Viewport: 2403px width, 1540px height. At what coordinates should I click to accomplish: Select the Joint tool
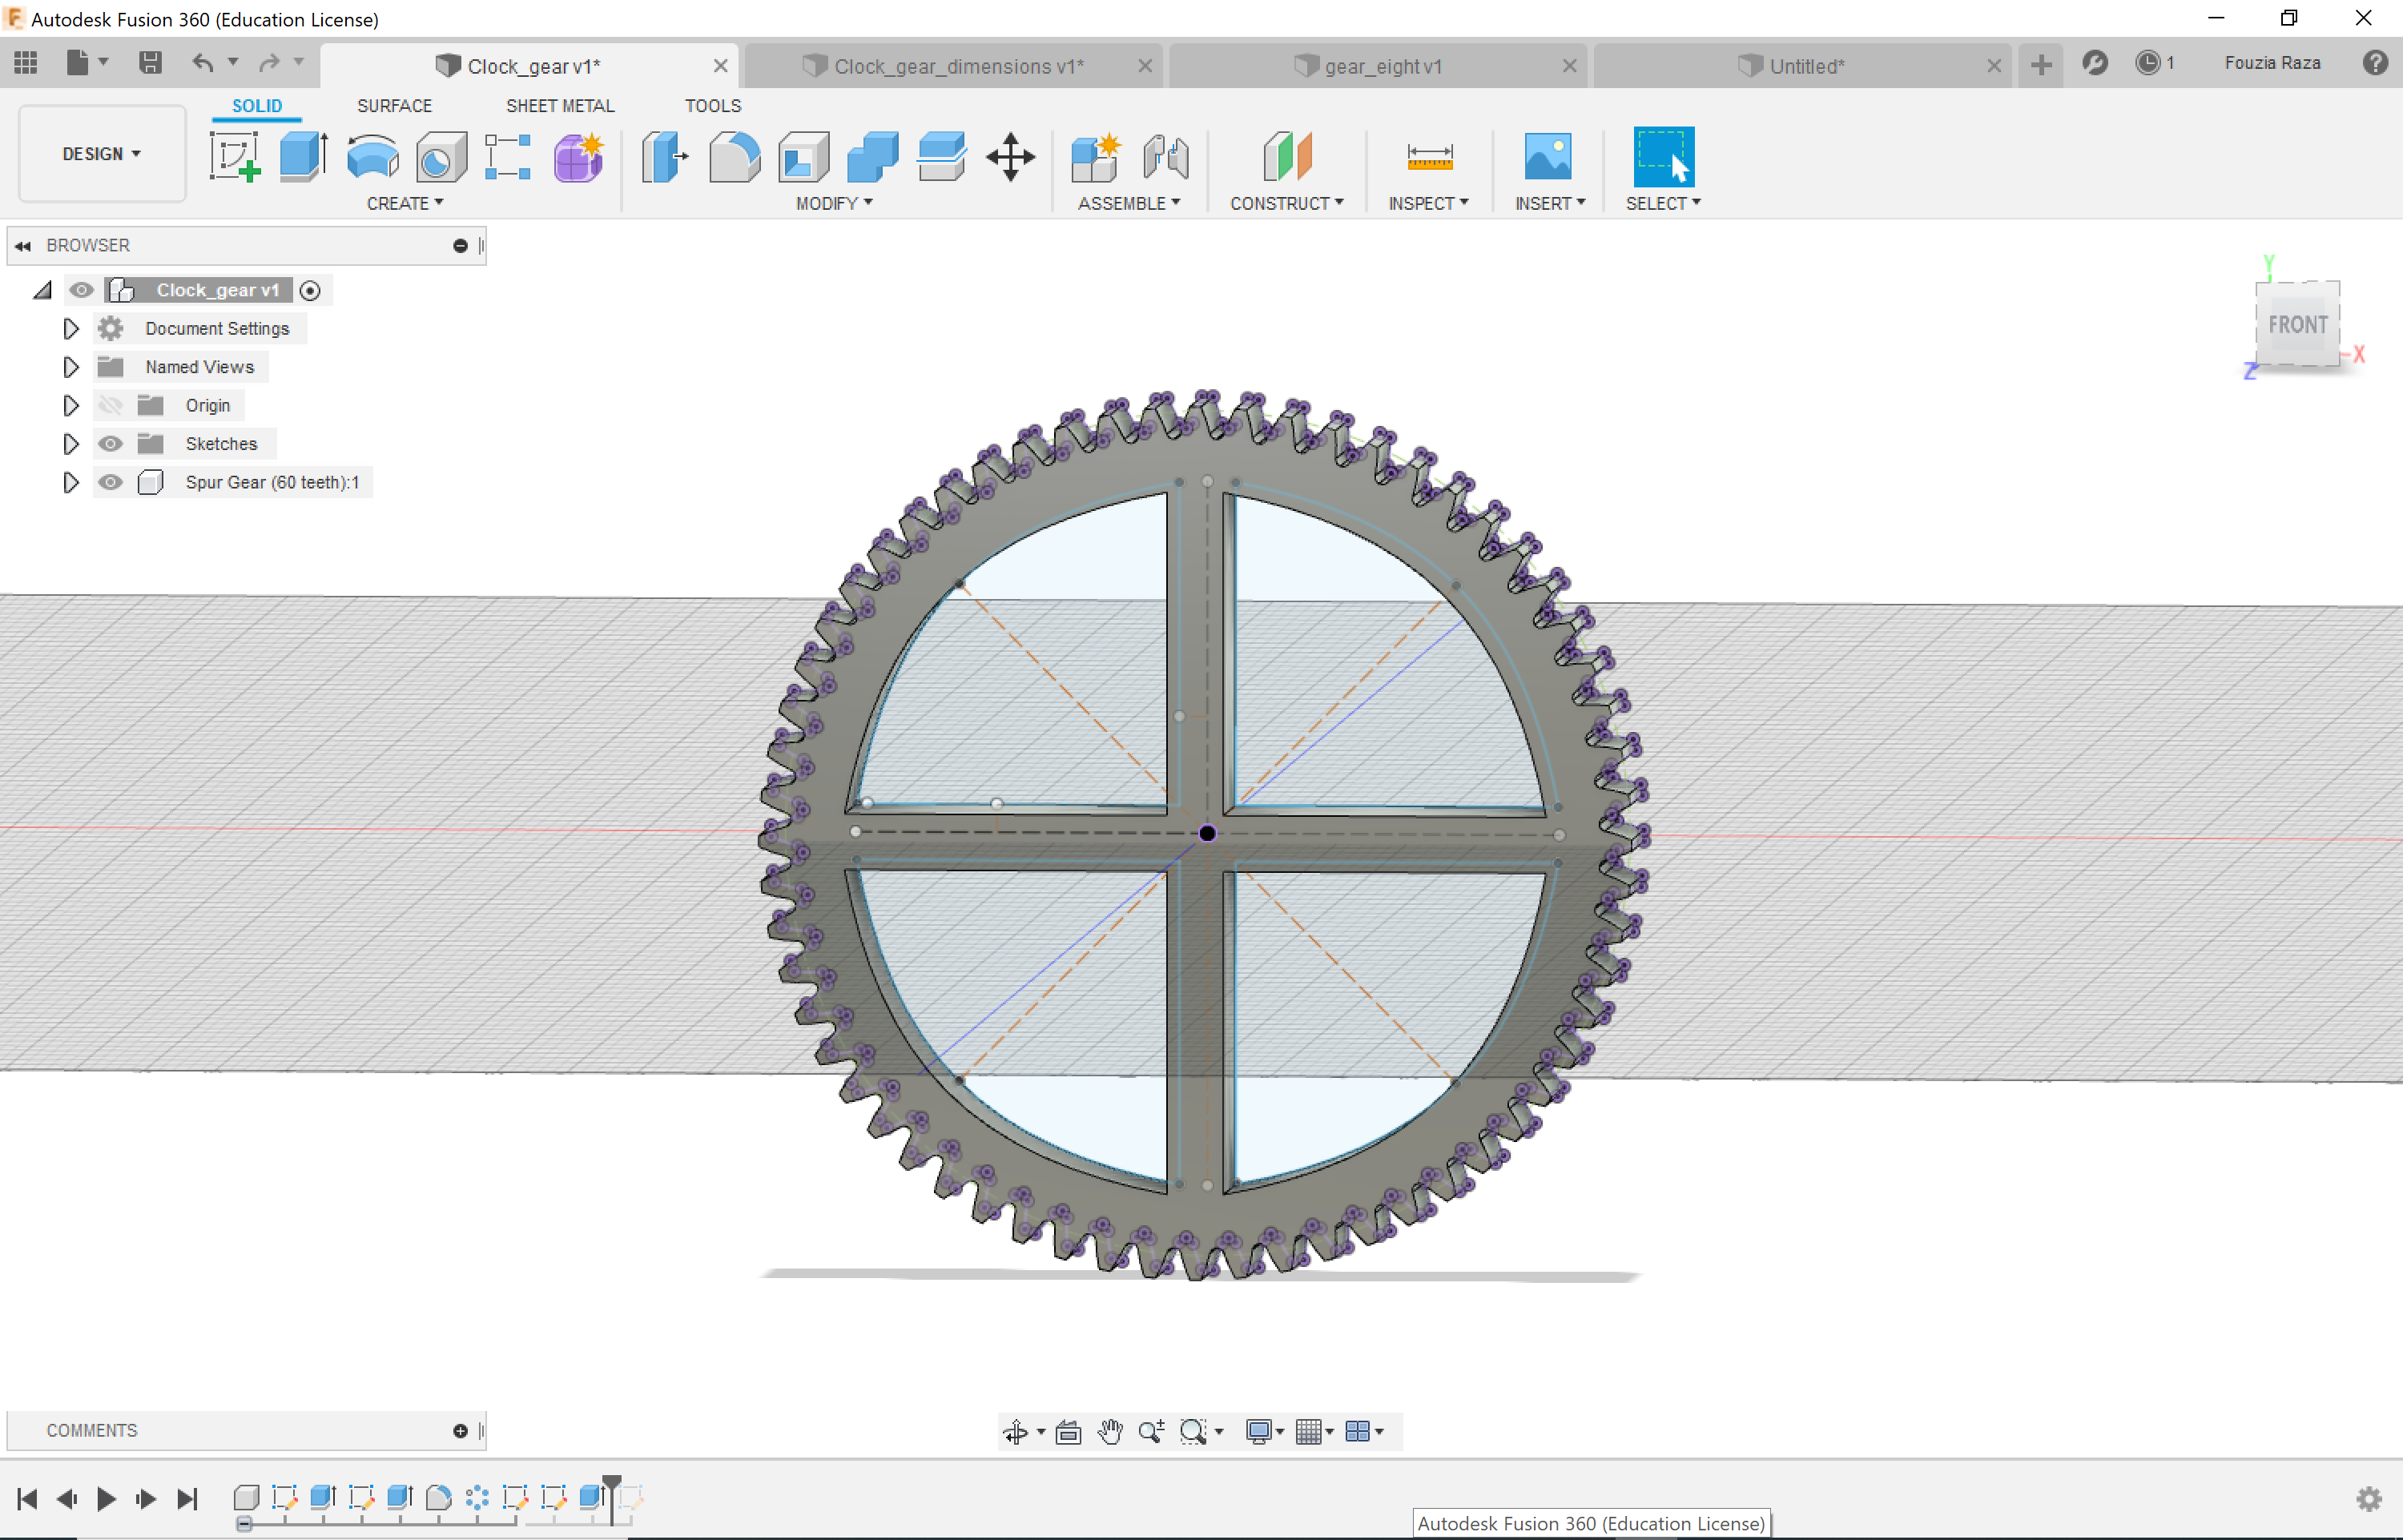1165,157
